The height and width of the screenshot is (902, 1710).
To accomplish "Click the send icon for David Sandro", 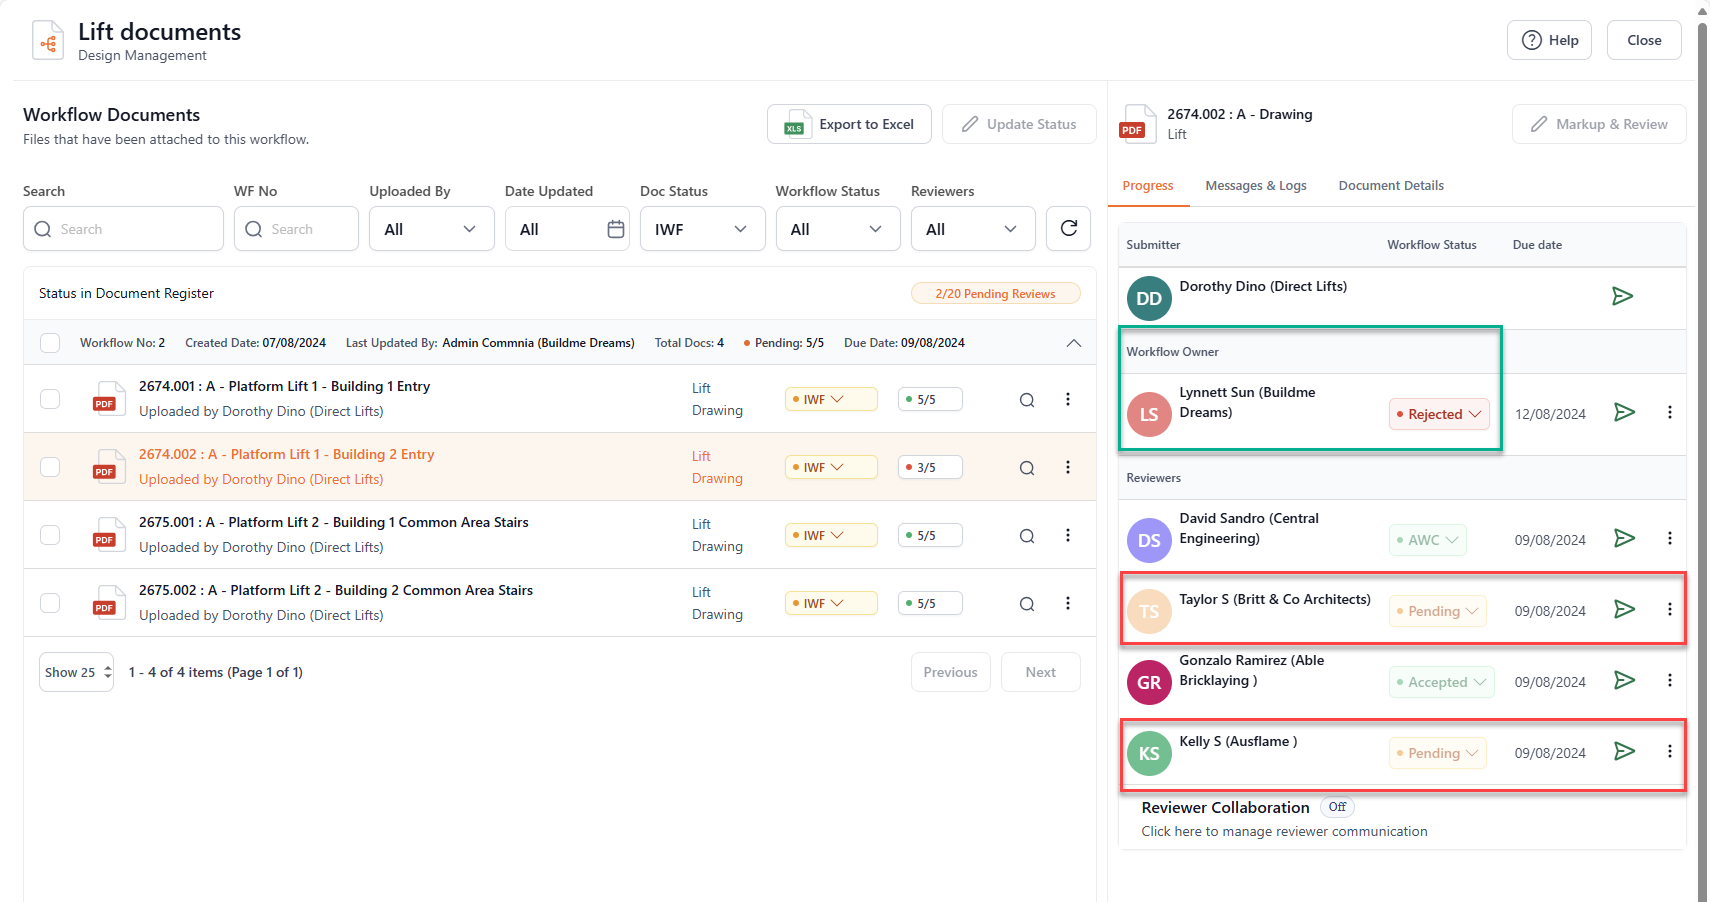I will pyautogui.click(x=1624, y=538).
